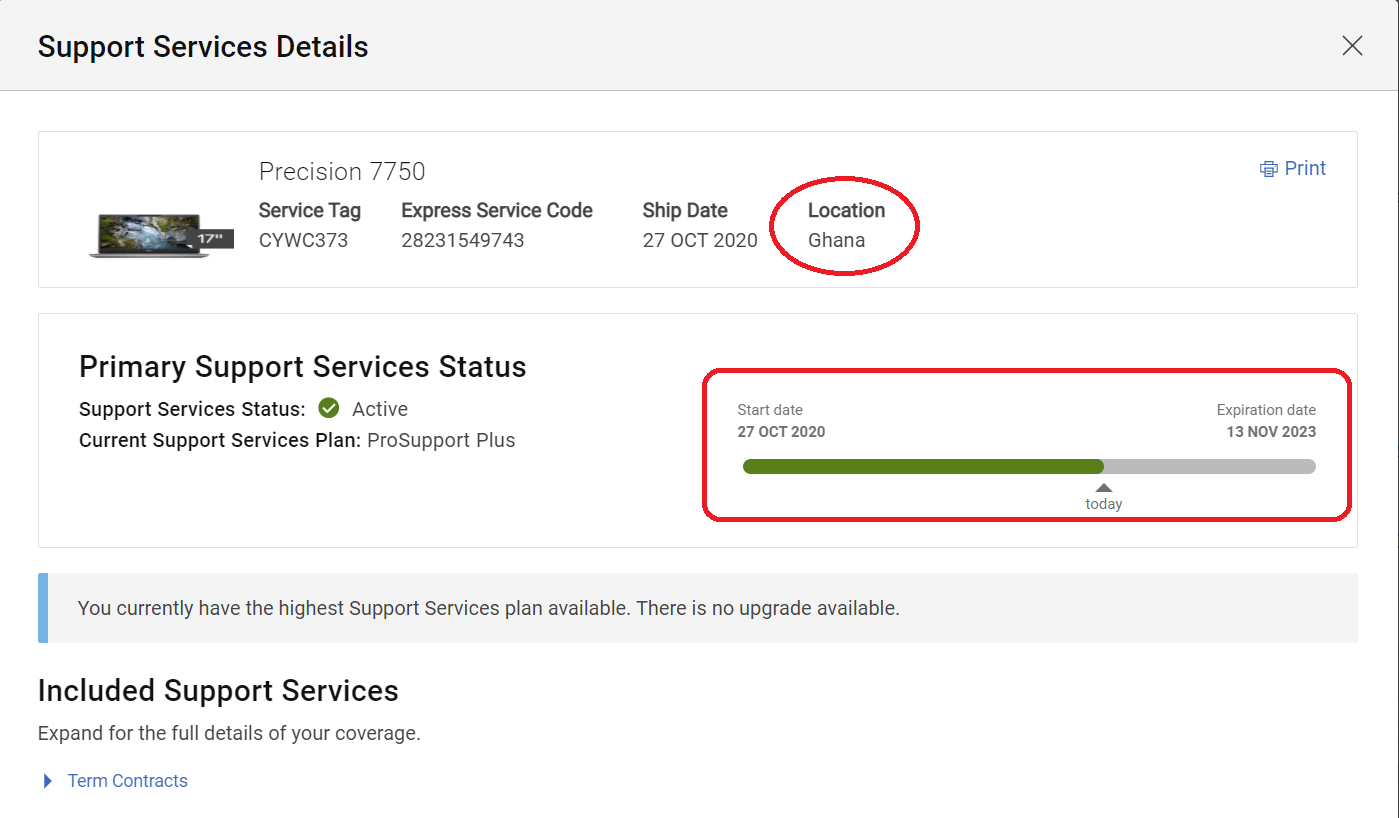Click the Express Service Code number 28231549743
1399x818 pixels.
(x=463, y=240)
